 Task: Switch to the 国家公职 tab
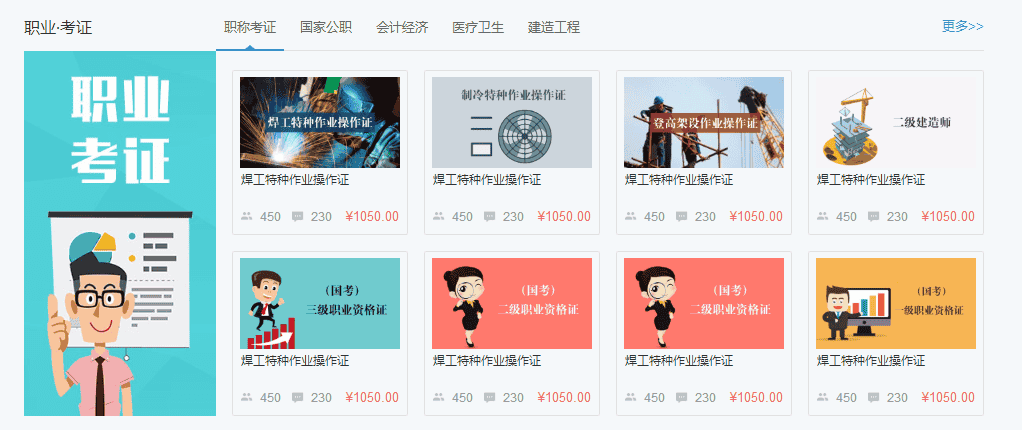(x=326, y=27)
